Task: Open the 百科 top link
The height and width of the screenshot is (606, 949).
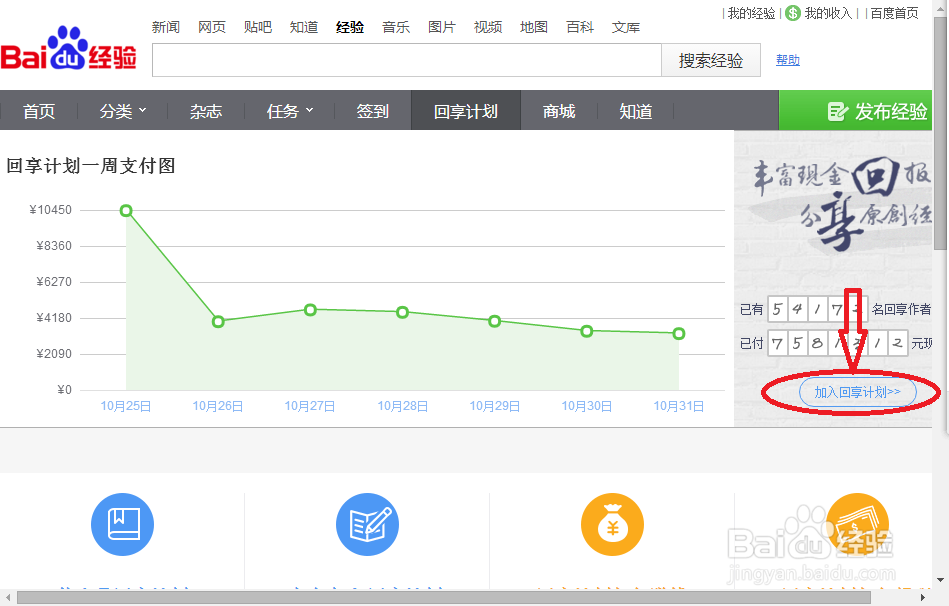Action: 580,27
